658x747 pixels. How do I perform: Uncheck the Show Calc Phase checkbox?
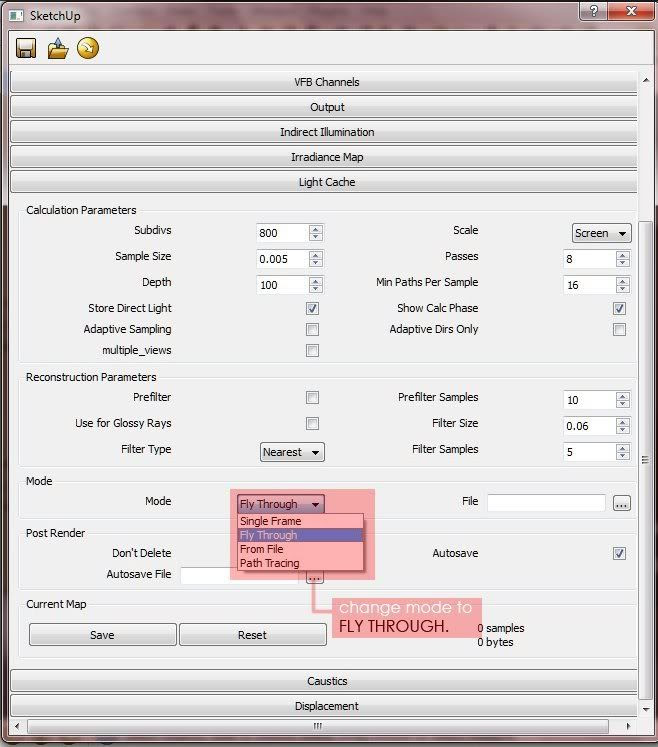pyautogui.click(x=619, y=308)
